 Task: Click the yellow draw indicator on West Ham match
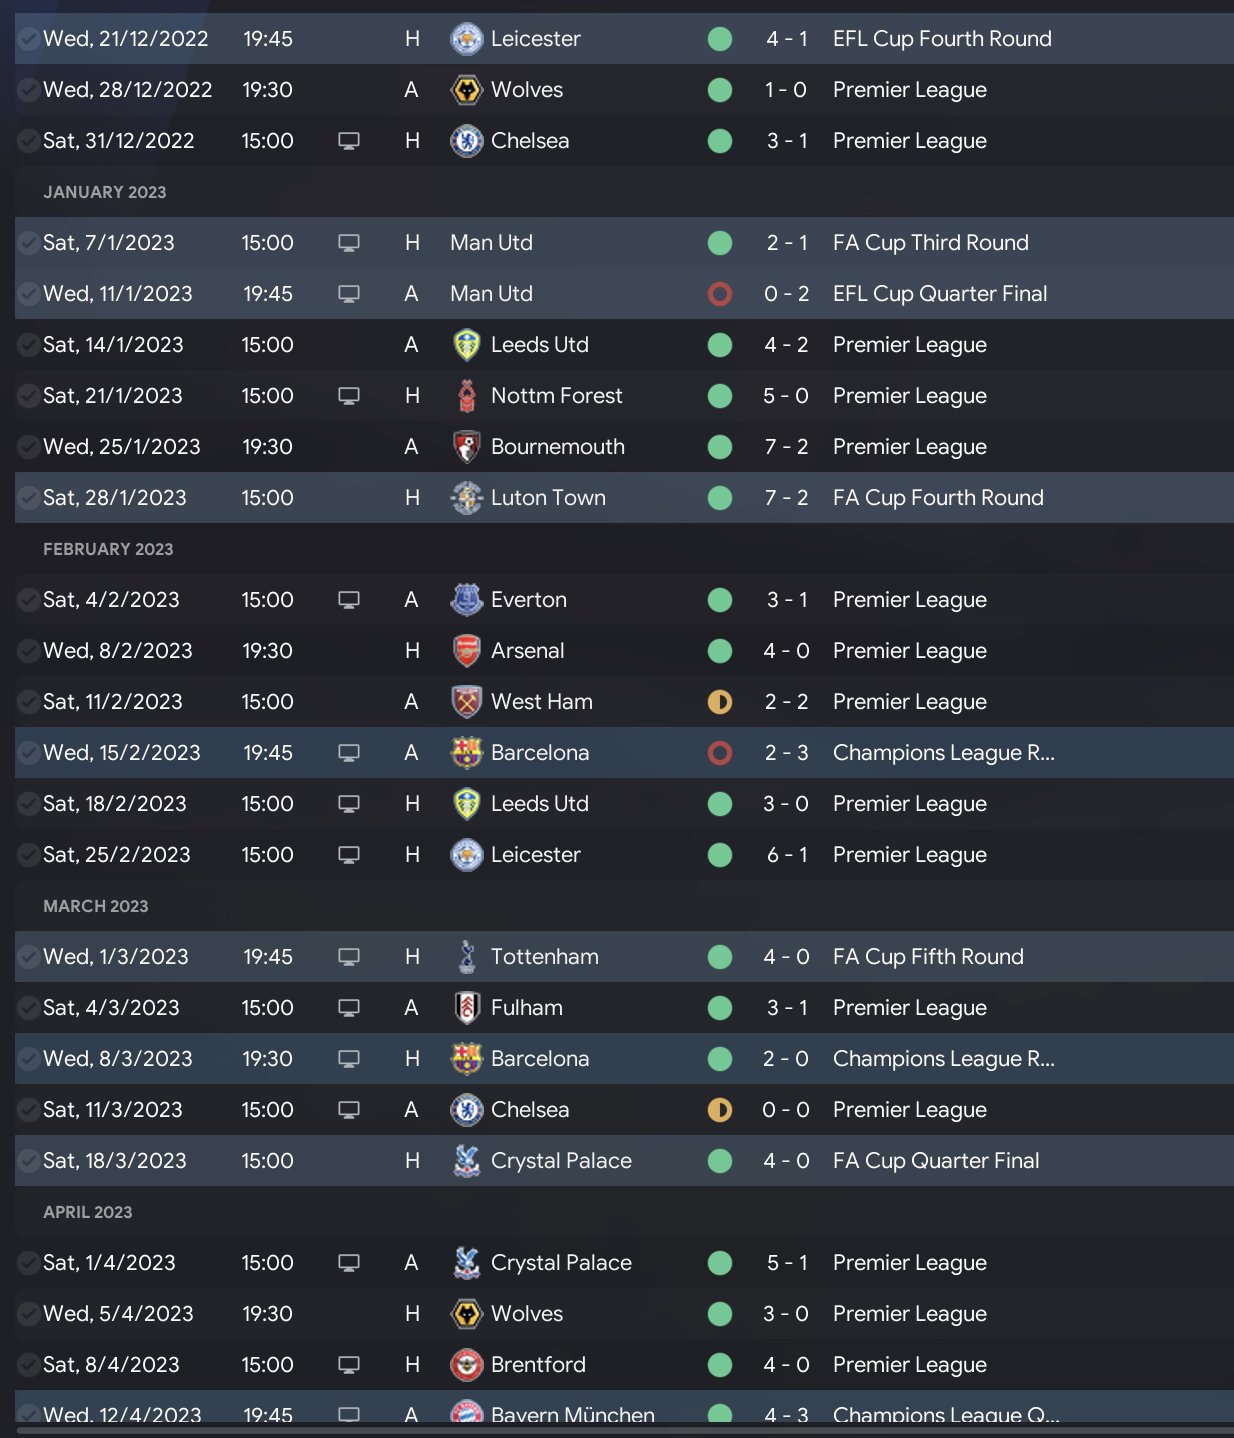tap(720, 702)
